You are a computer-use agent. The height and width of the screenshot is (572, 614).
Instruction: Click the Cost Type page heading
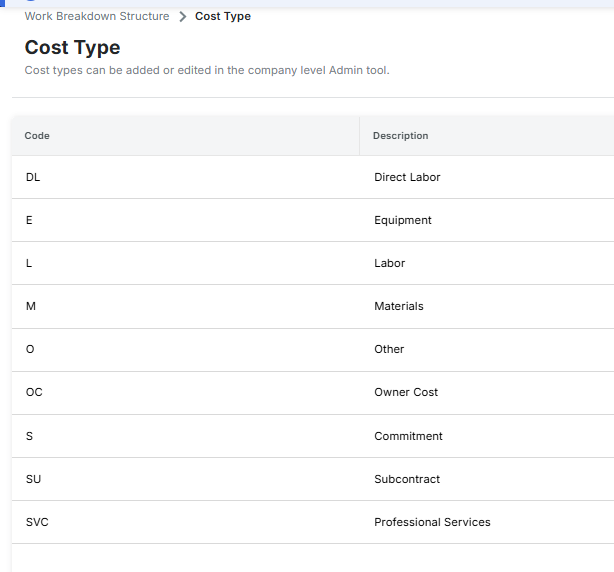click(72, 48)
